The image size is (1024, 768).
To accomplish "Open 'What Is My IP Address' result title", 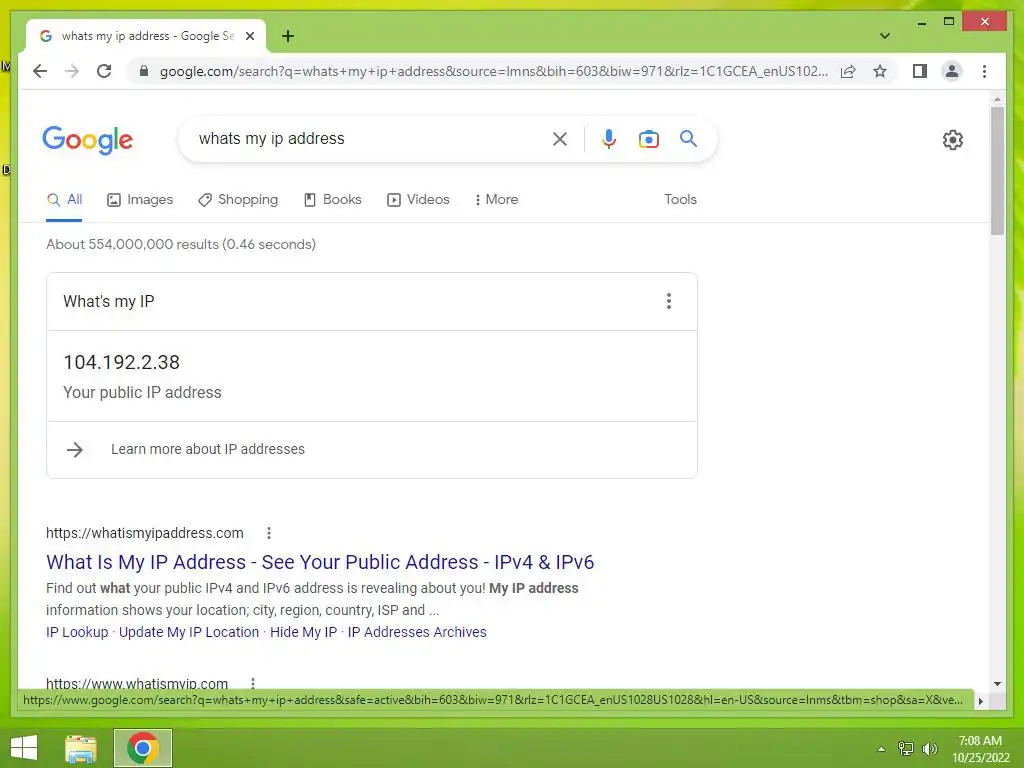I will point(320,562).
